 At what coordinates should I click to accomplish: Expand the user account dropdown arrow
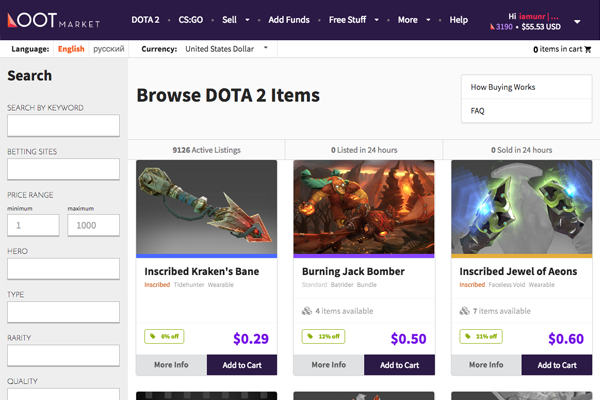[x=577, y=22]
